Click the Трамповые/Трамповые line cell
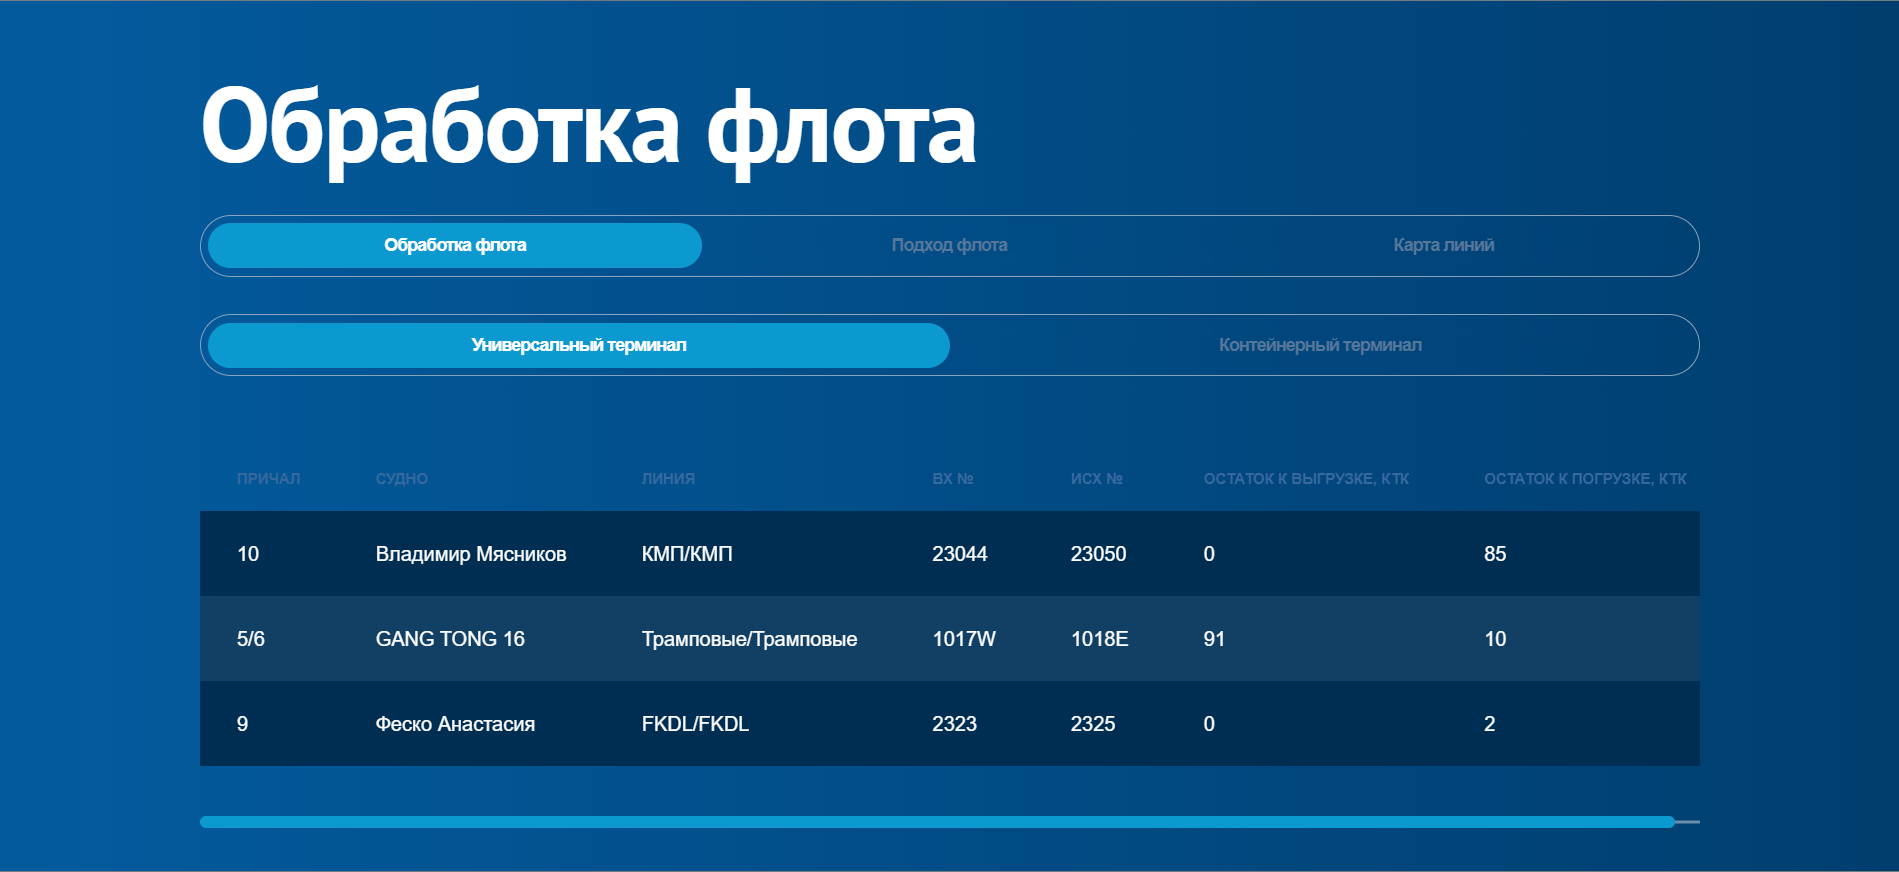 click(749, 639)
